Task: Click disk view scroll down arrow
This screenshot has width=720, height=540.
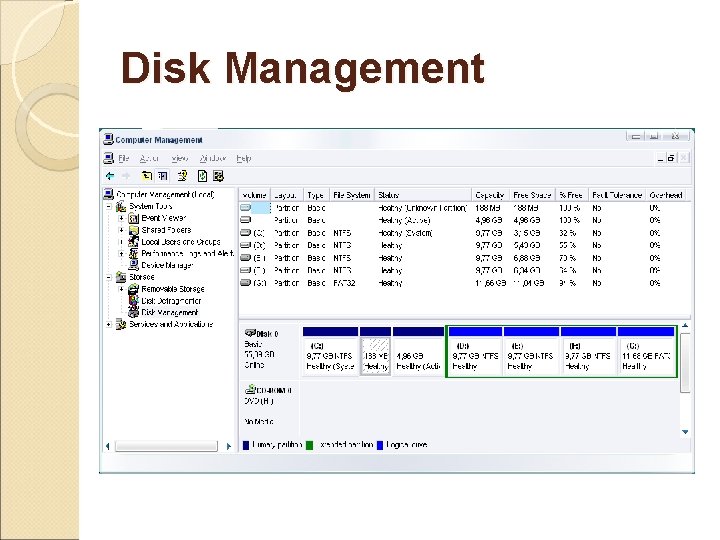Action: tap(685, 432)
